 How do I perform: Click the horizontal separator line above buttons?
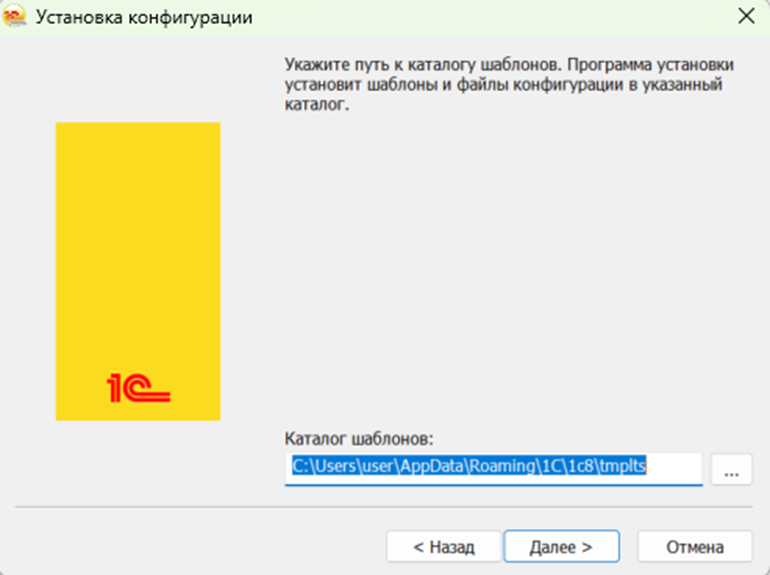[384, 508]
